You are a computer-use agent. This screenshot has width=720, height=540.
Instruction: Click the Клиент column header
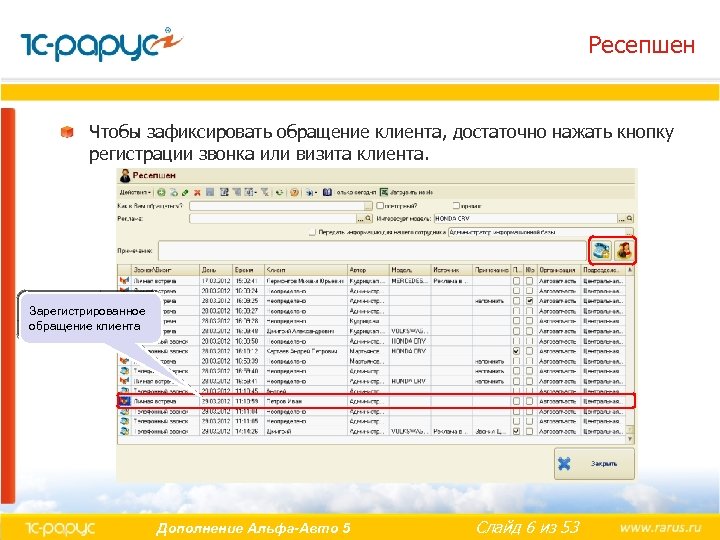(x=305, y=270)
